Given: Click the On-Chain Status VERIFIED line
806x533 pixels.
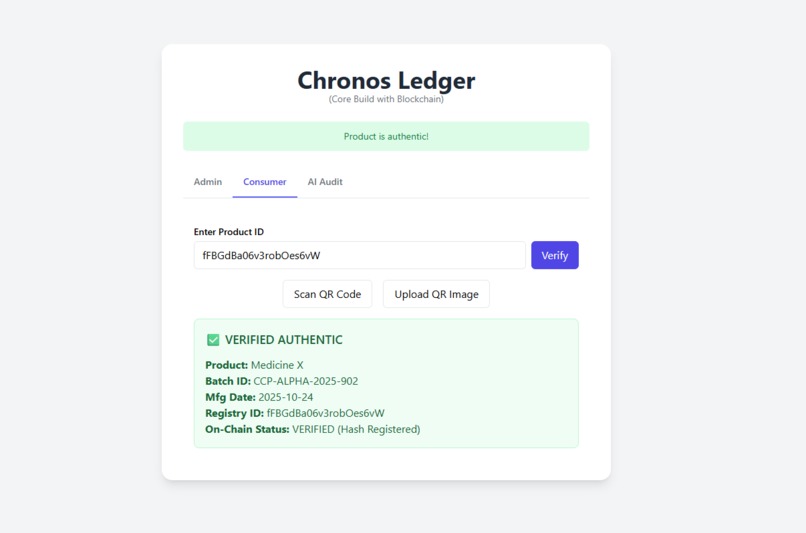Looking at the screenshot, I should 313,429.
